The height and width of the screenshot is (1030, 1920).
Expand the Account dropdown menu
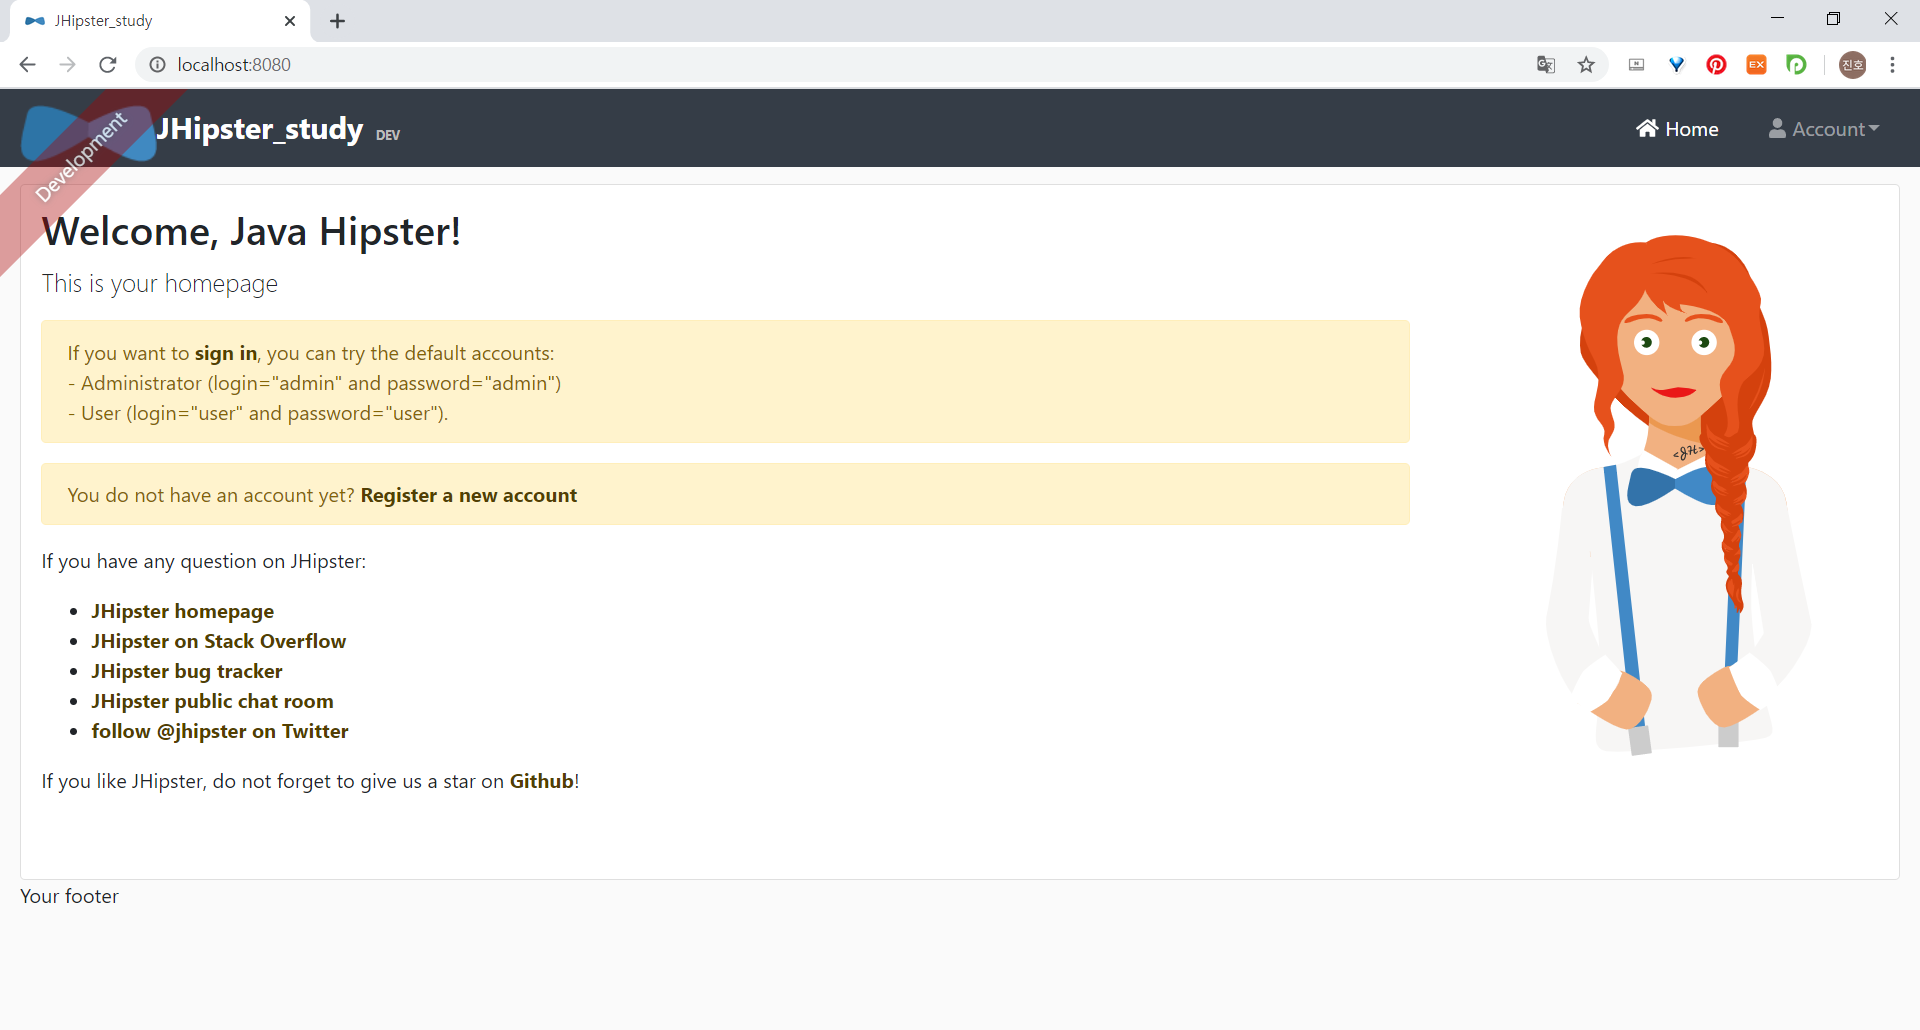click(x=1824, y=129)
